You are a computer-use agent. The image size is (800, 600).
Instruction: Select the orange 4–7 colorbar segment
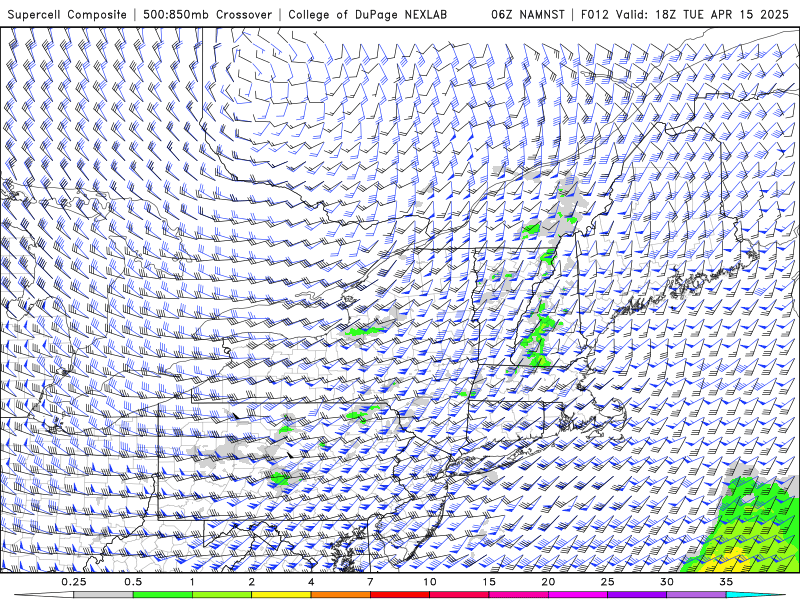(340, 595)
